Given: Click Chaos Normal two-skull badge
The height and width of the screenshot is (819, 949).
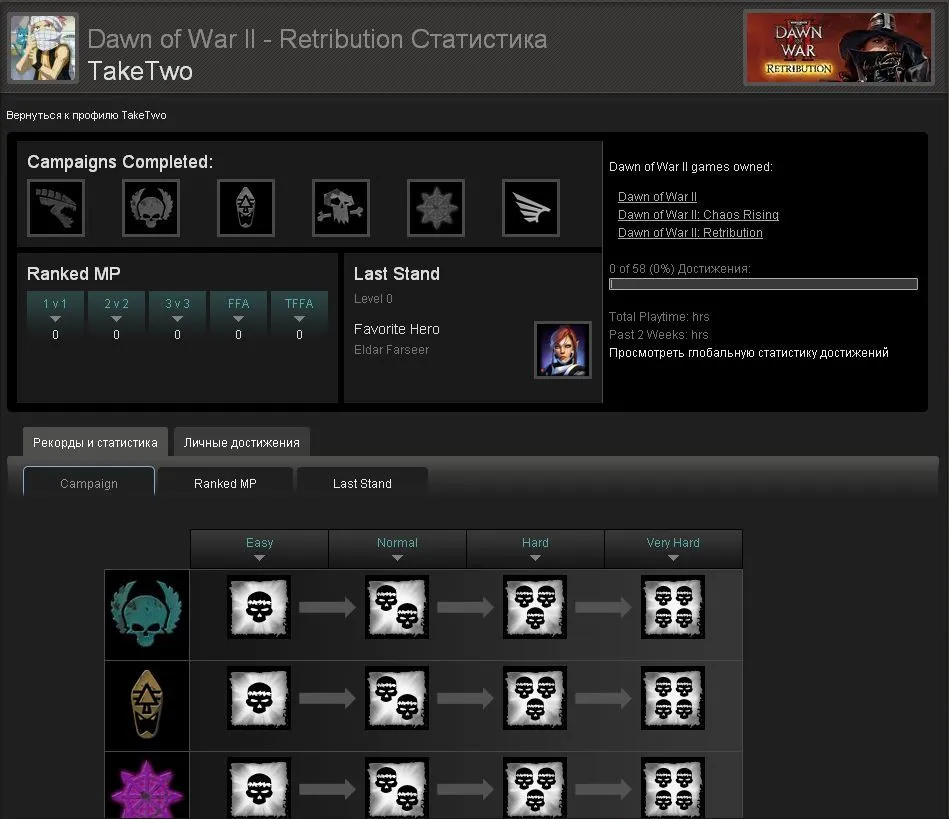Looking at the screenshot, I should tap(397, 788).
